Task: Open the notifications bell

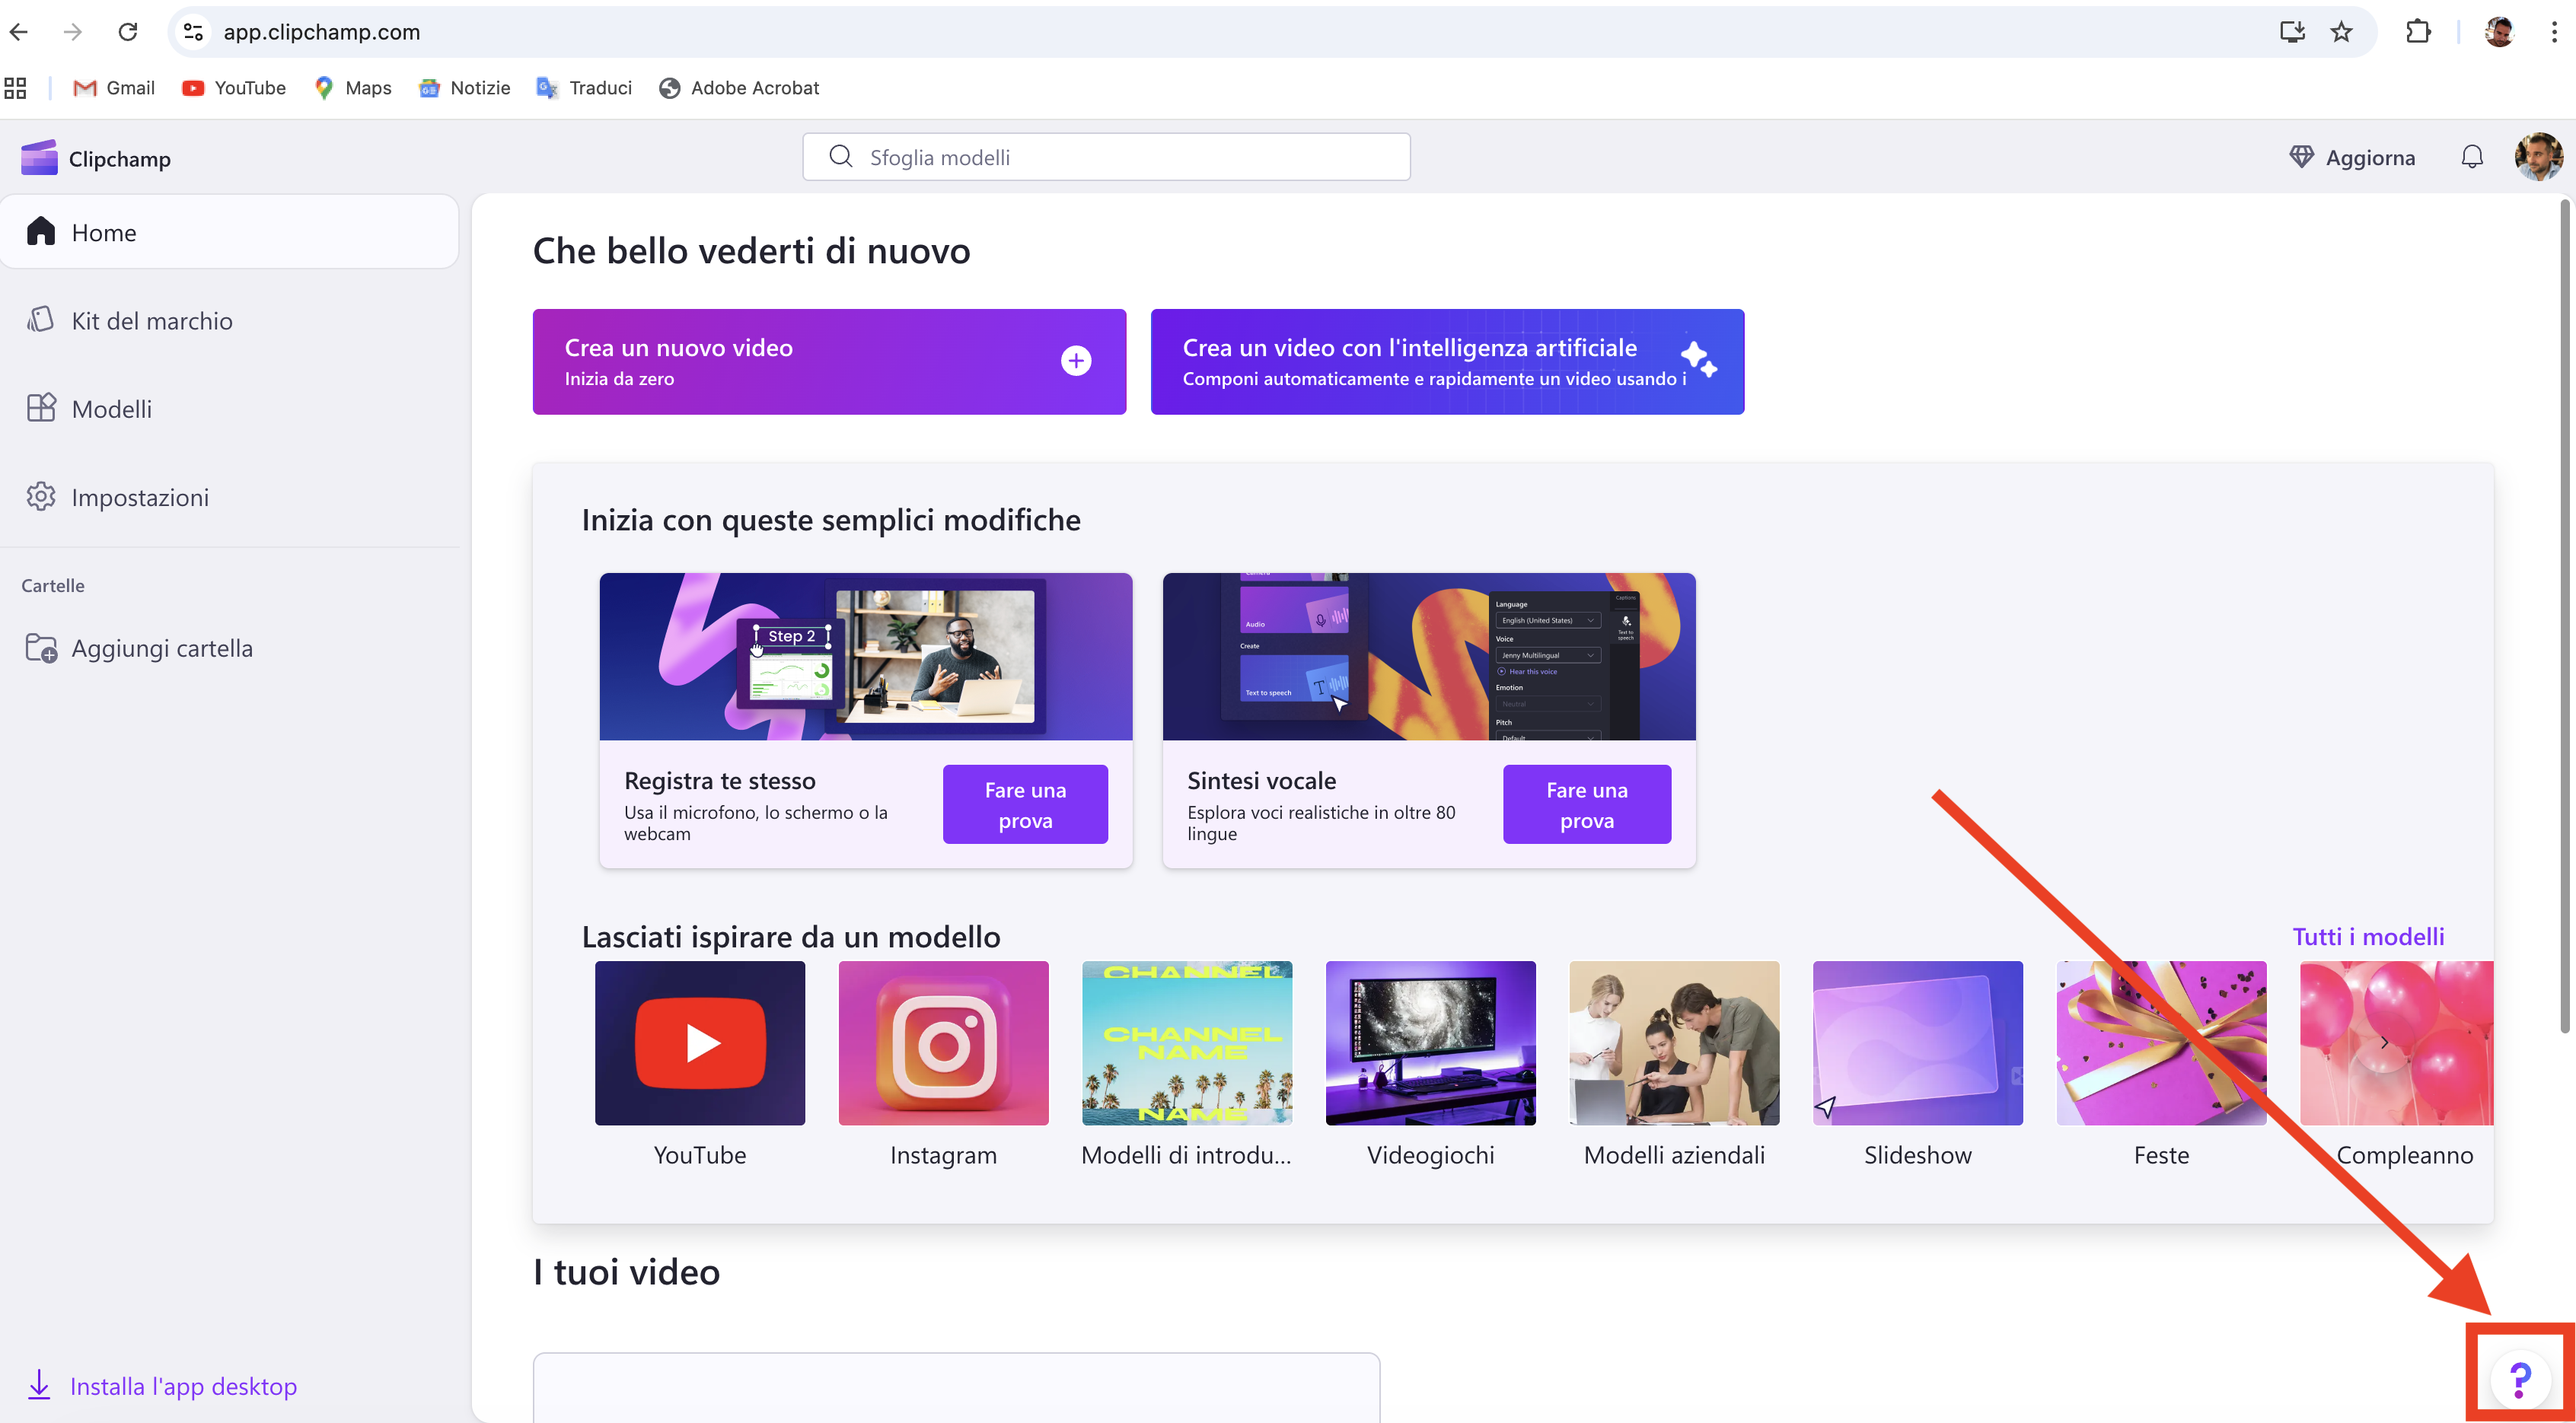Action: (2472, 157)
